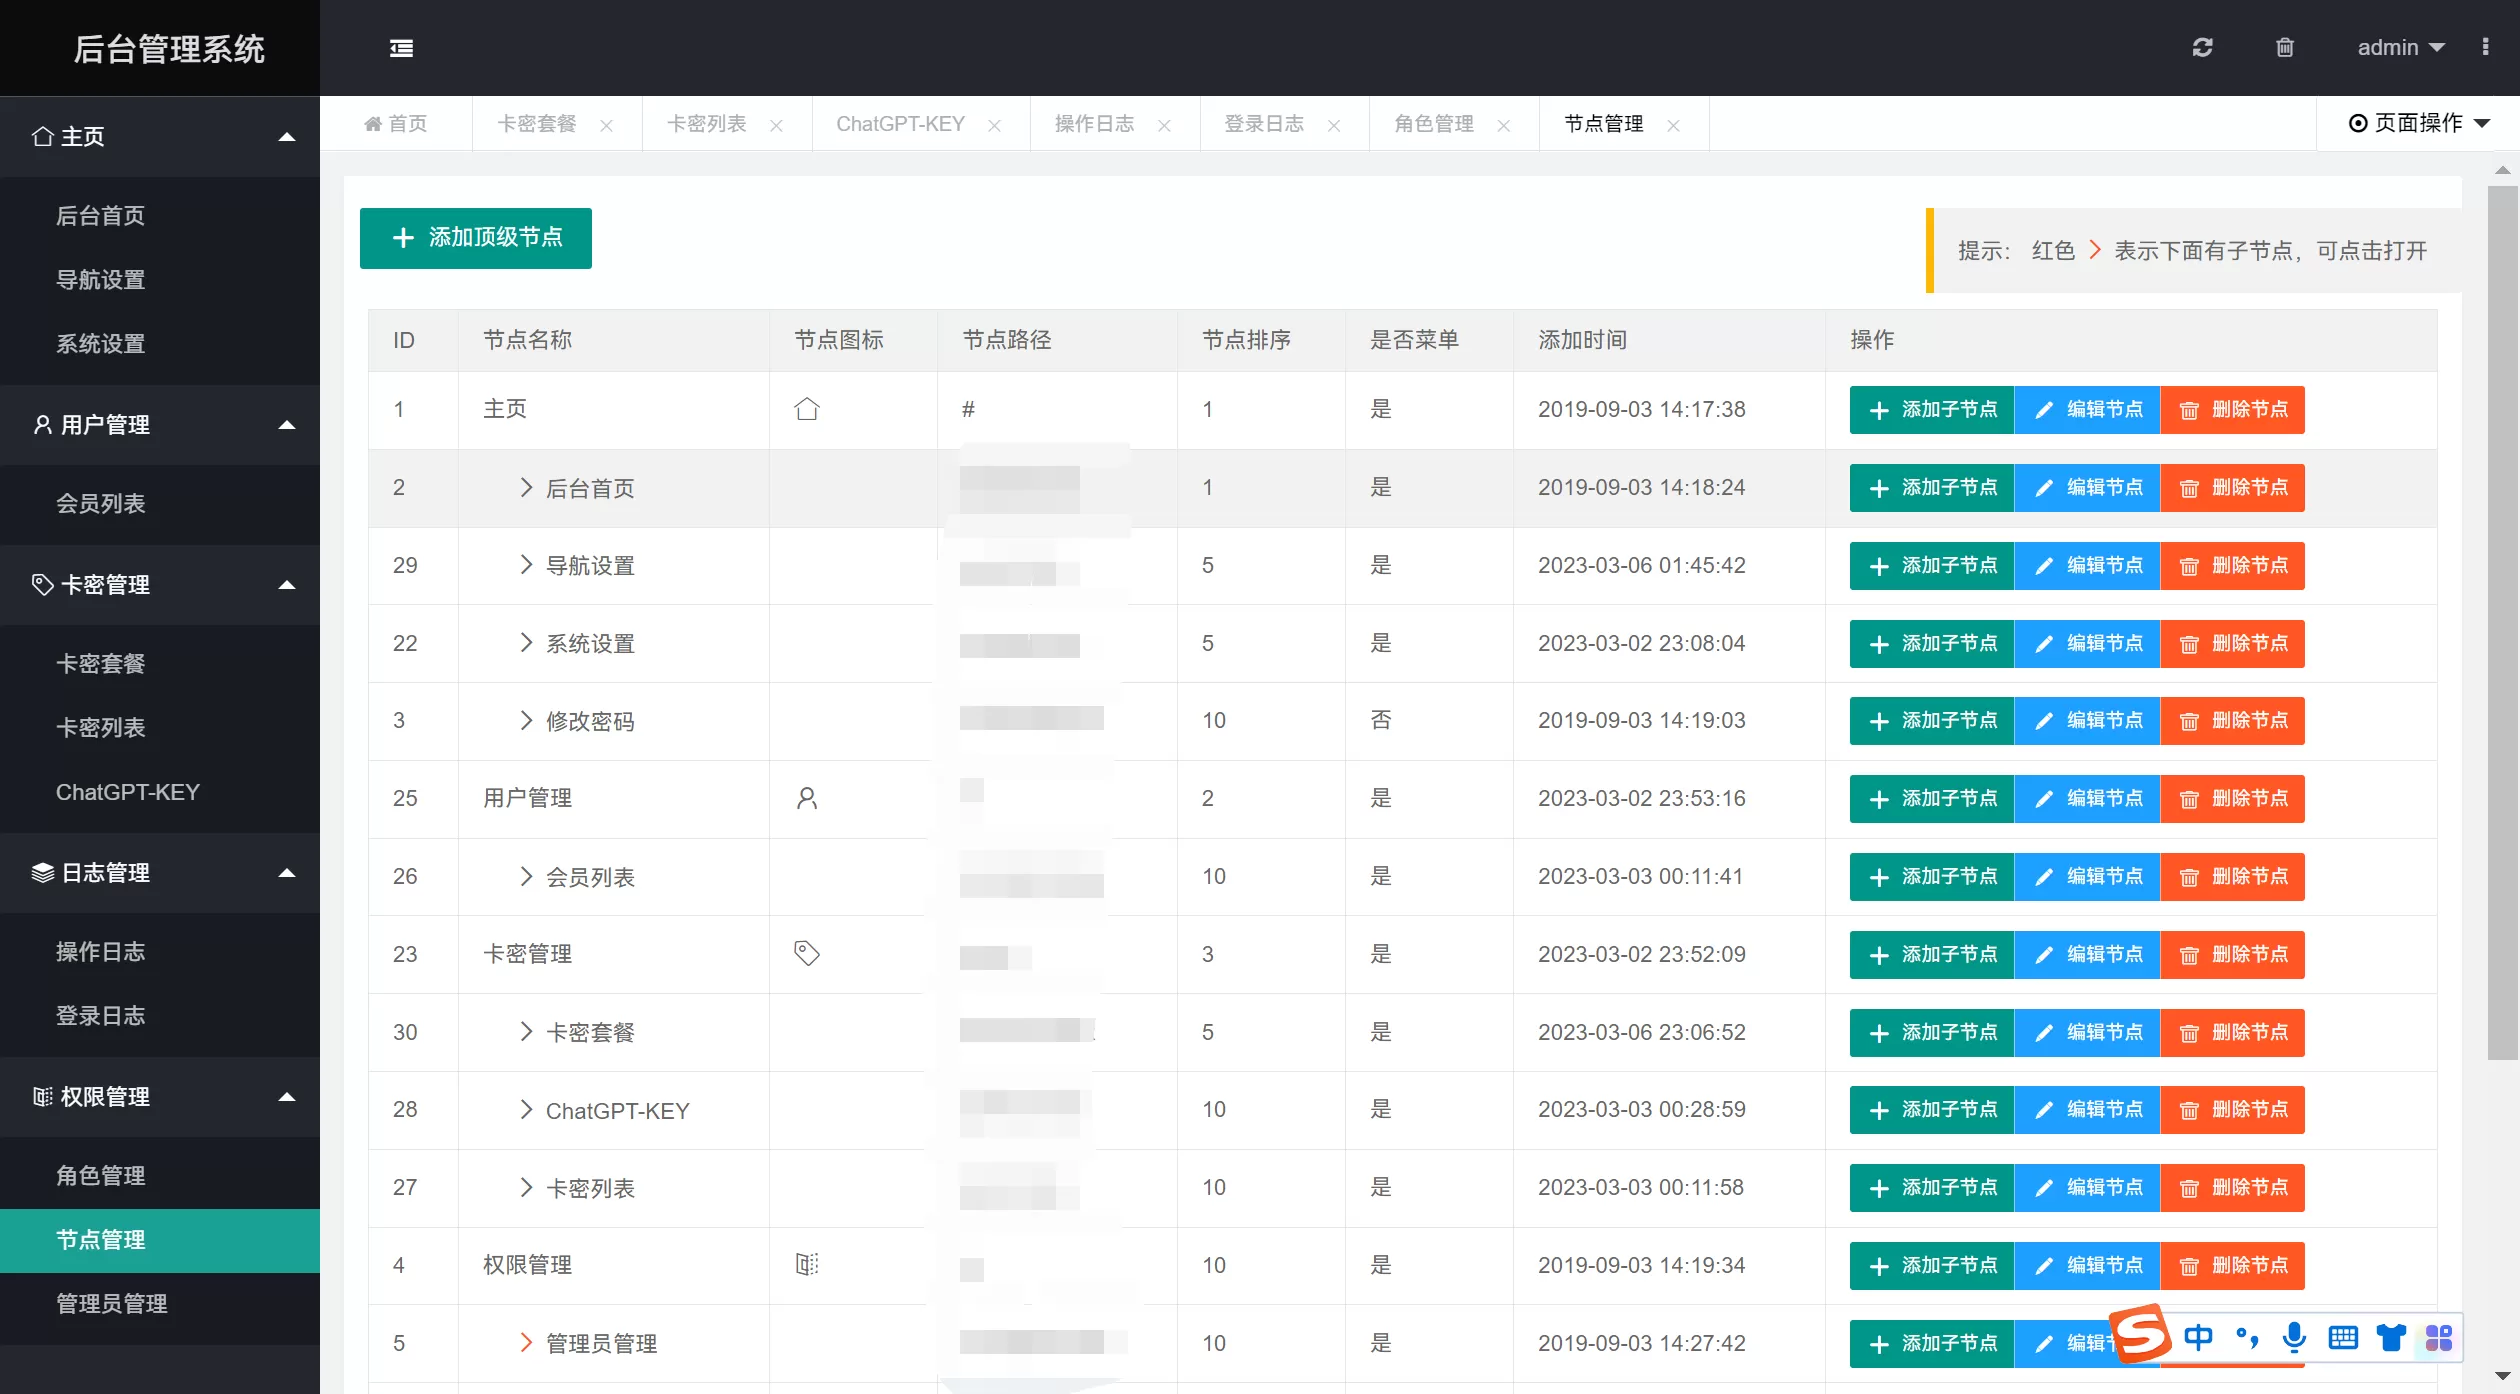Close the ChatGPT-KEY tab
The width and height of the screenshot is (2520, 1394).
click(x=994, y=125)
